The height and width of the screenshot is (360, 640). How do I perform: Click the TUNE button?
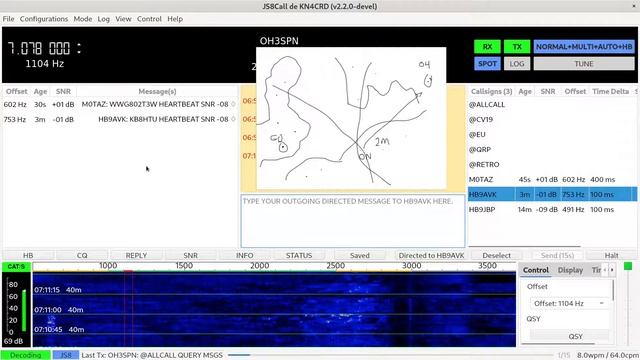[x=584, y=64]
